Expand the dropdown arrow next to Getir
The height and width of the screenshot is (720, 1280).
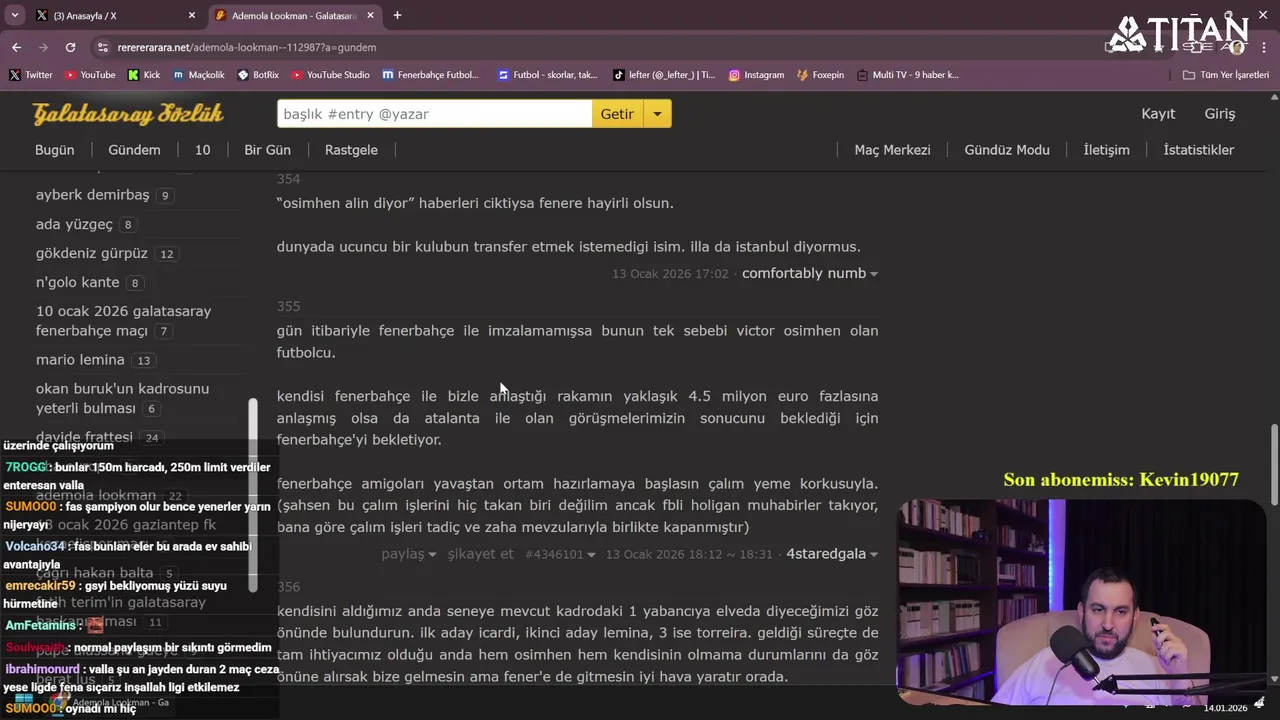pyautogui.click(x=657, y=114)
